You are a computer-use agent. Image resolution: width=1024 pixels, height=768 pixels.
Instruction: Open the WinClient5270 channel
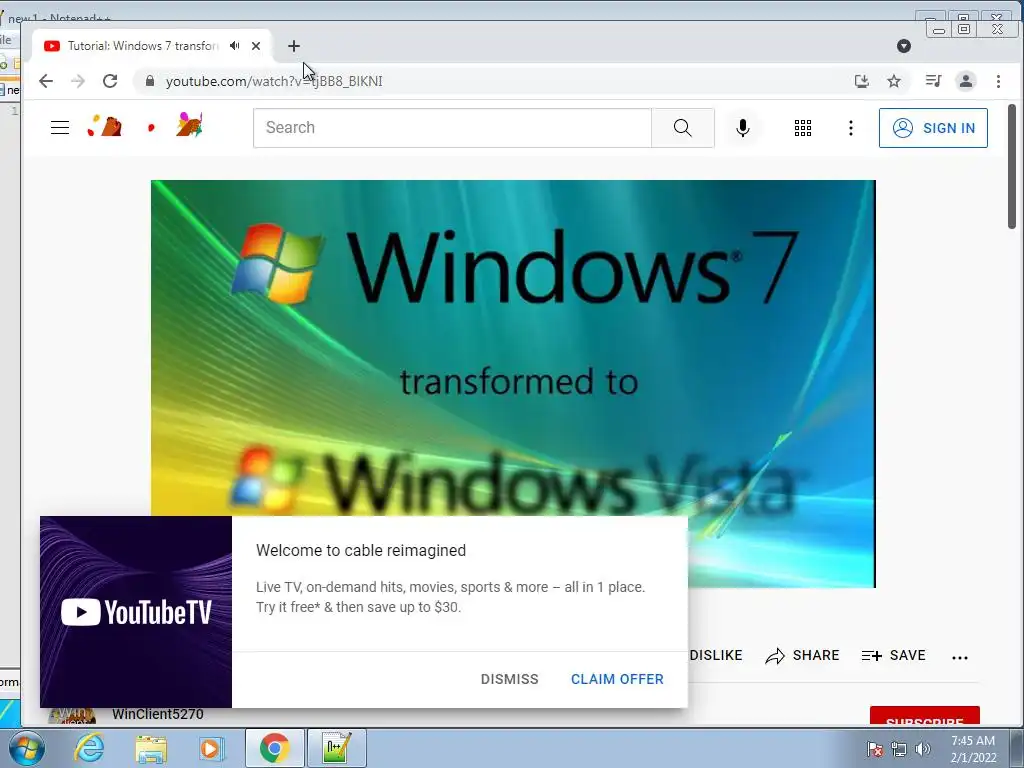point(157,714)
